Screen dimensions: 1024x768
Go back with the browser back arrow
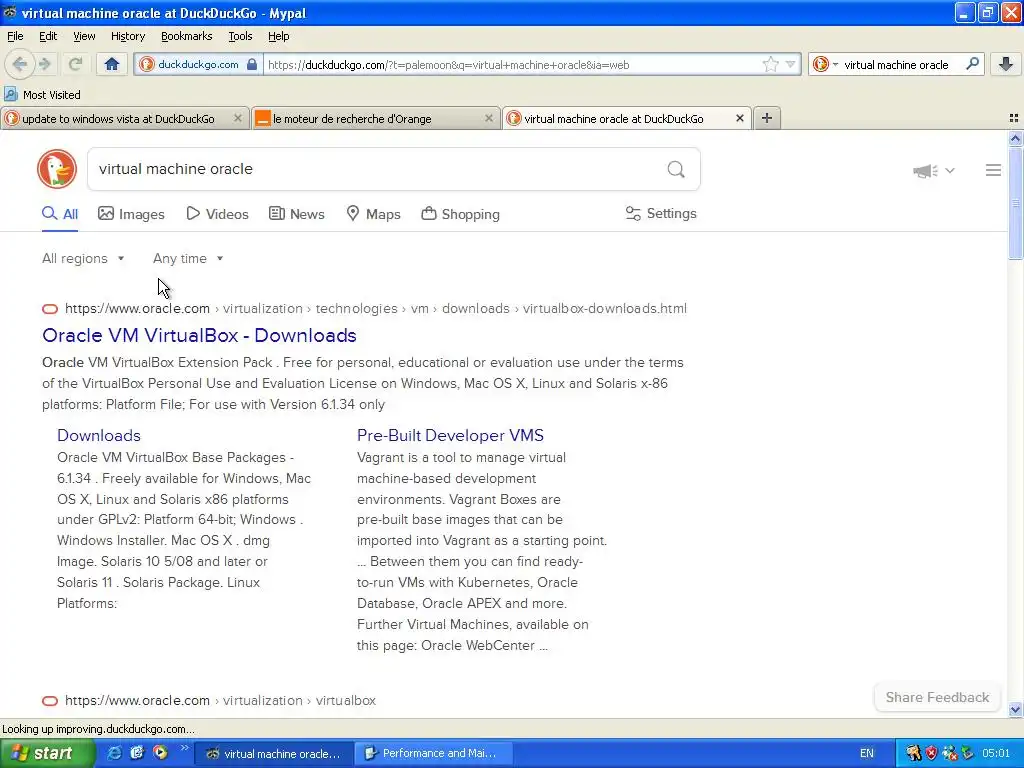[x=20, y=64]
